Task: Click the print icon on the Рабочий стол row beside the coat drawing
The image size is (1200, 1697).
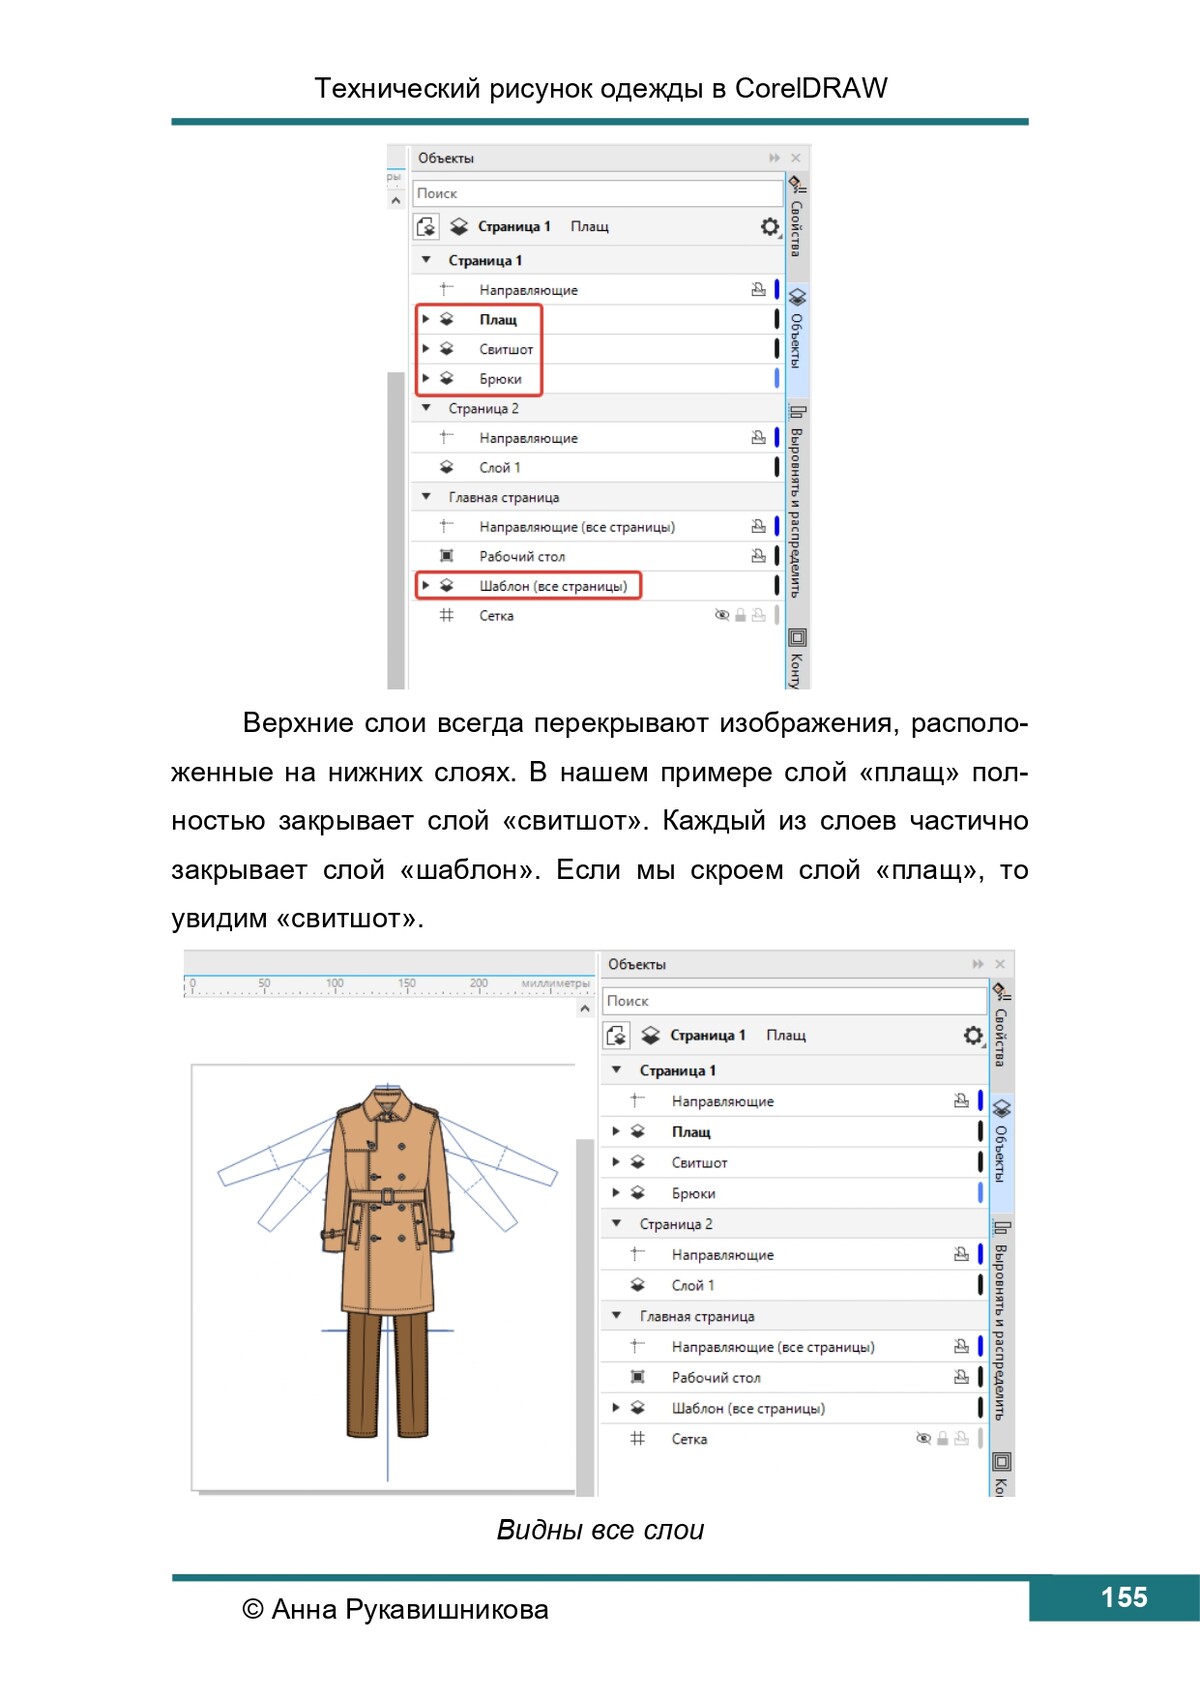Action: coord(961,1377)
